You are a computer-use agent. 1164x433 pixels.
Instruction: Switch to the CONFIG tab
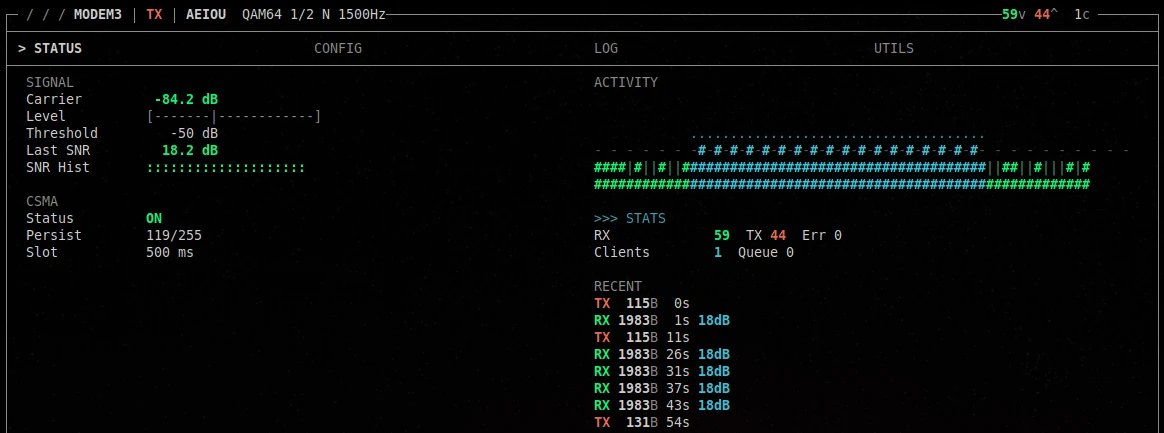pos(337,48)
